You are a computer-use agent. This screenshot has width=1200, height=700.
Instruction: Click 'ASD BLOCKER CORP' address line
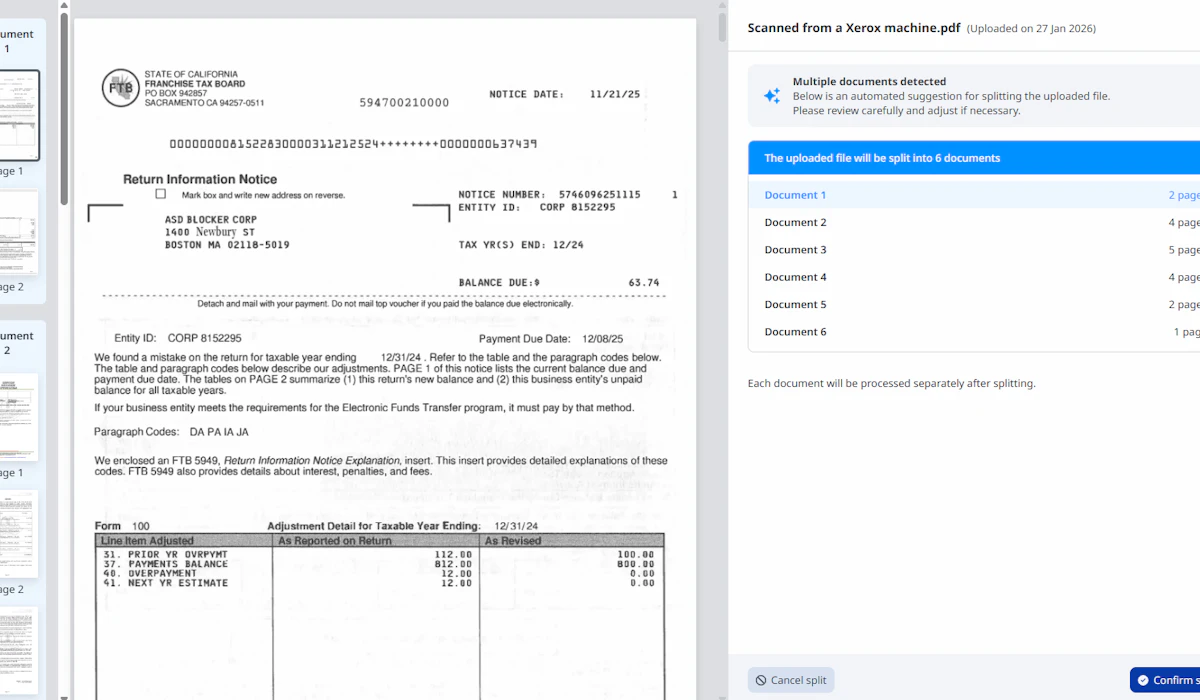[x=211, y=219]
